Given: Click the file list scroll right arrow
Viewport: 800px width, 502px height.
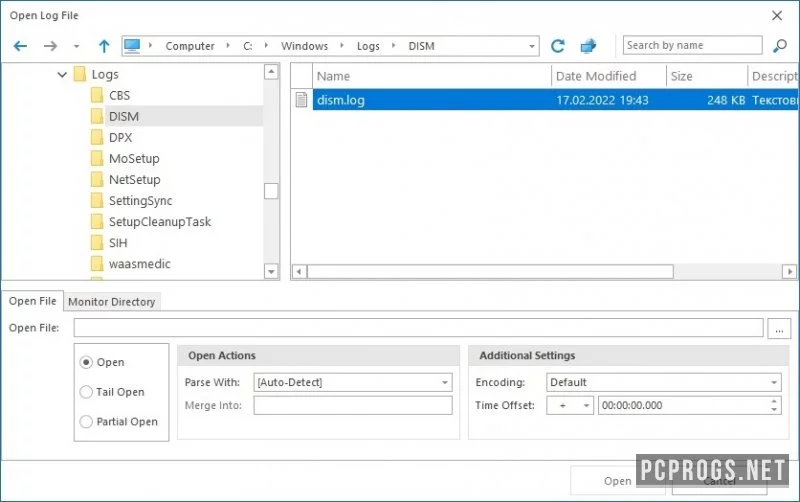Looking at the screenshot, I should pyautogui.click(x=789, y=271).
